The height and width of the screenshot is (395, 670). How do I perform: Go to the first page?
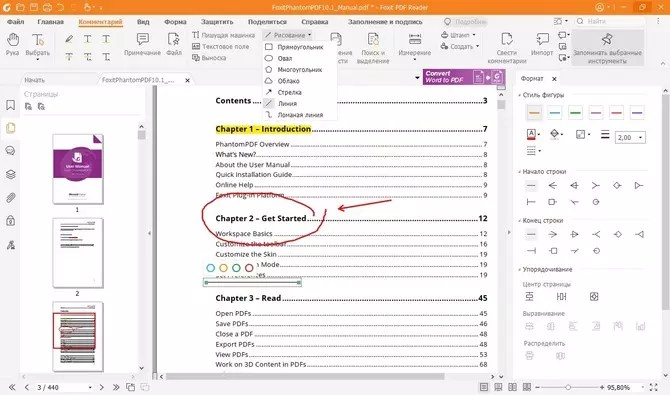[x=12, y=387]
